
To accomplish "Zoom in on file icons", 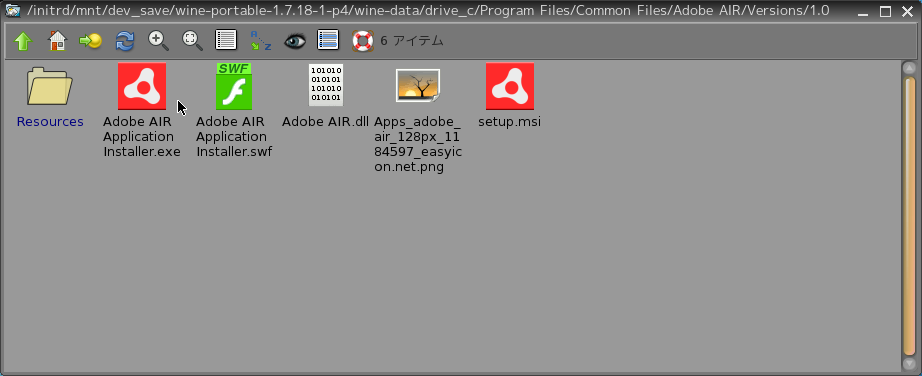I will pyautogui.click(x=158, y=41).
